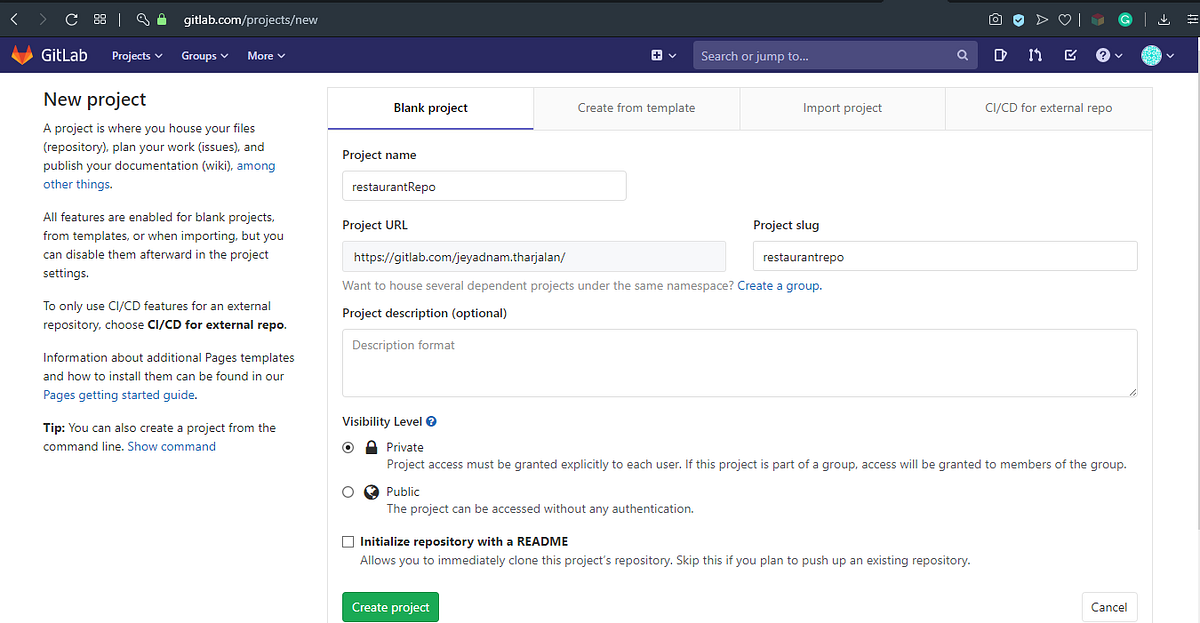Click the Create a group link
The height and width of the screenshot is (623, 1200).
[779, 285]
